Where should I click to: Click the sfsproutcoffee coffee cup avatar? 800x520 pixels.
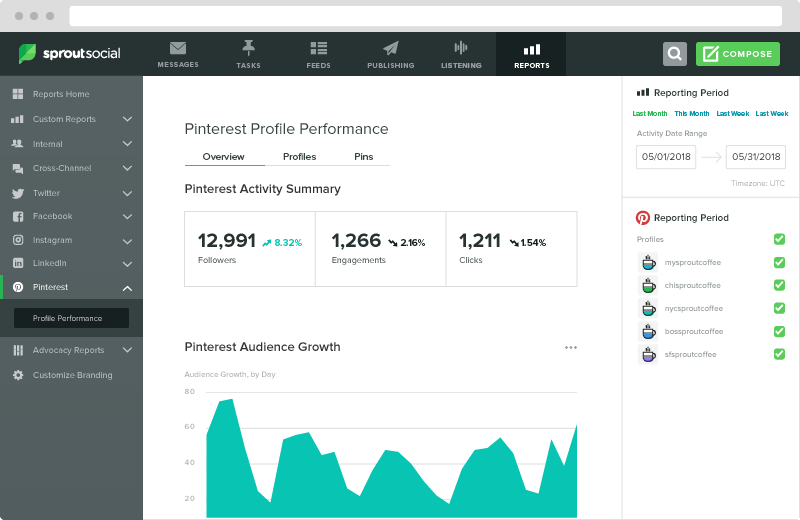coord(648,354)
